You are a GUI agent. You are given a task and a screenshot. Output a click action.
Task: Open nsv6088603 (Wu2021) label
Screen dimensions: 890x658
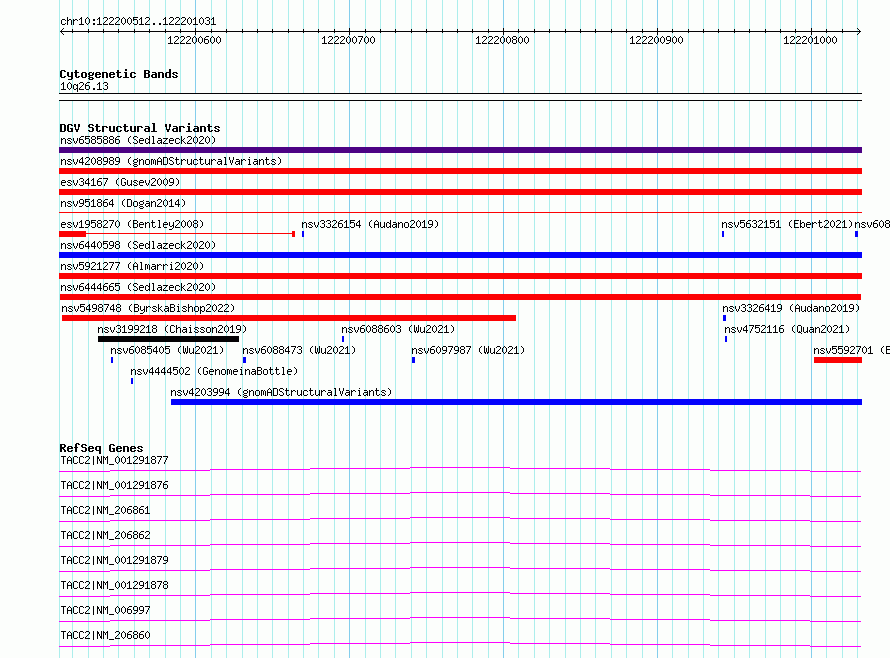398,329
